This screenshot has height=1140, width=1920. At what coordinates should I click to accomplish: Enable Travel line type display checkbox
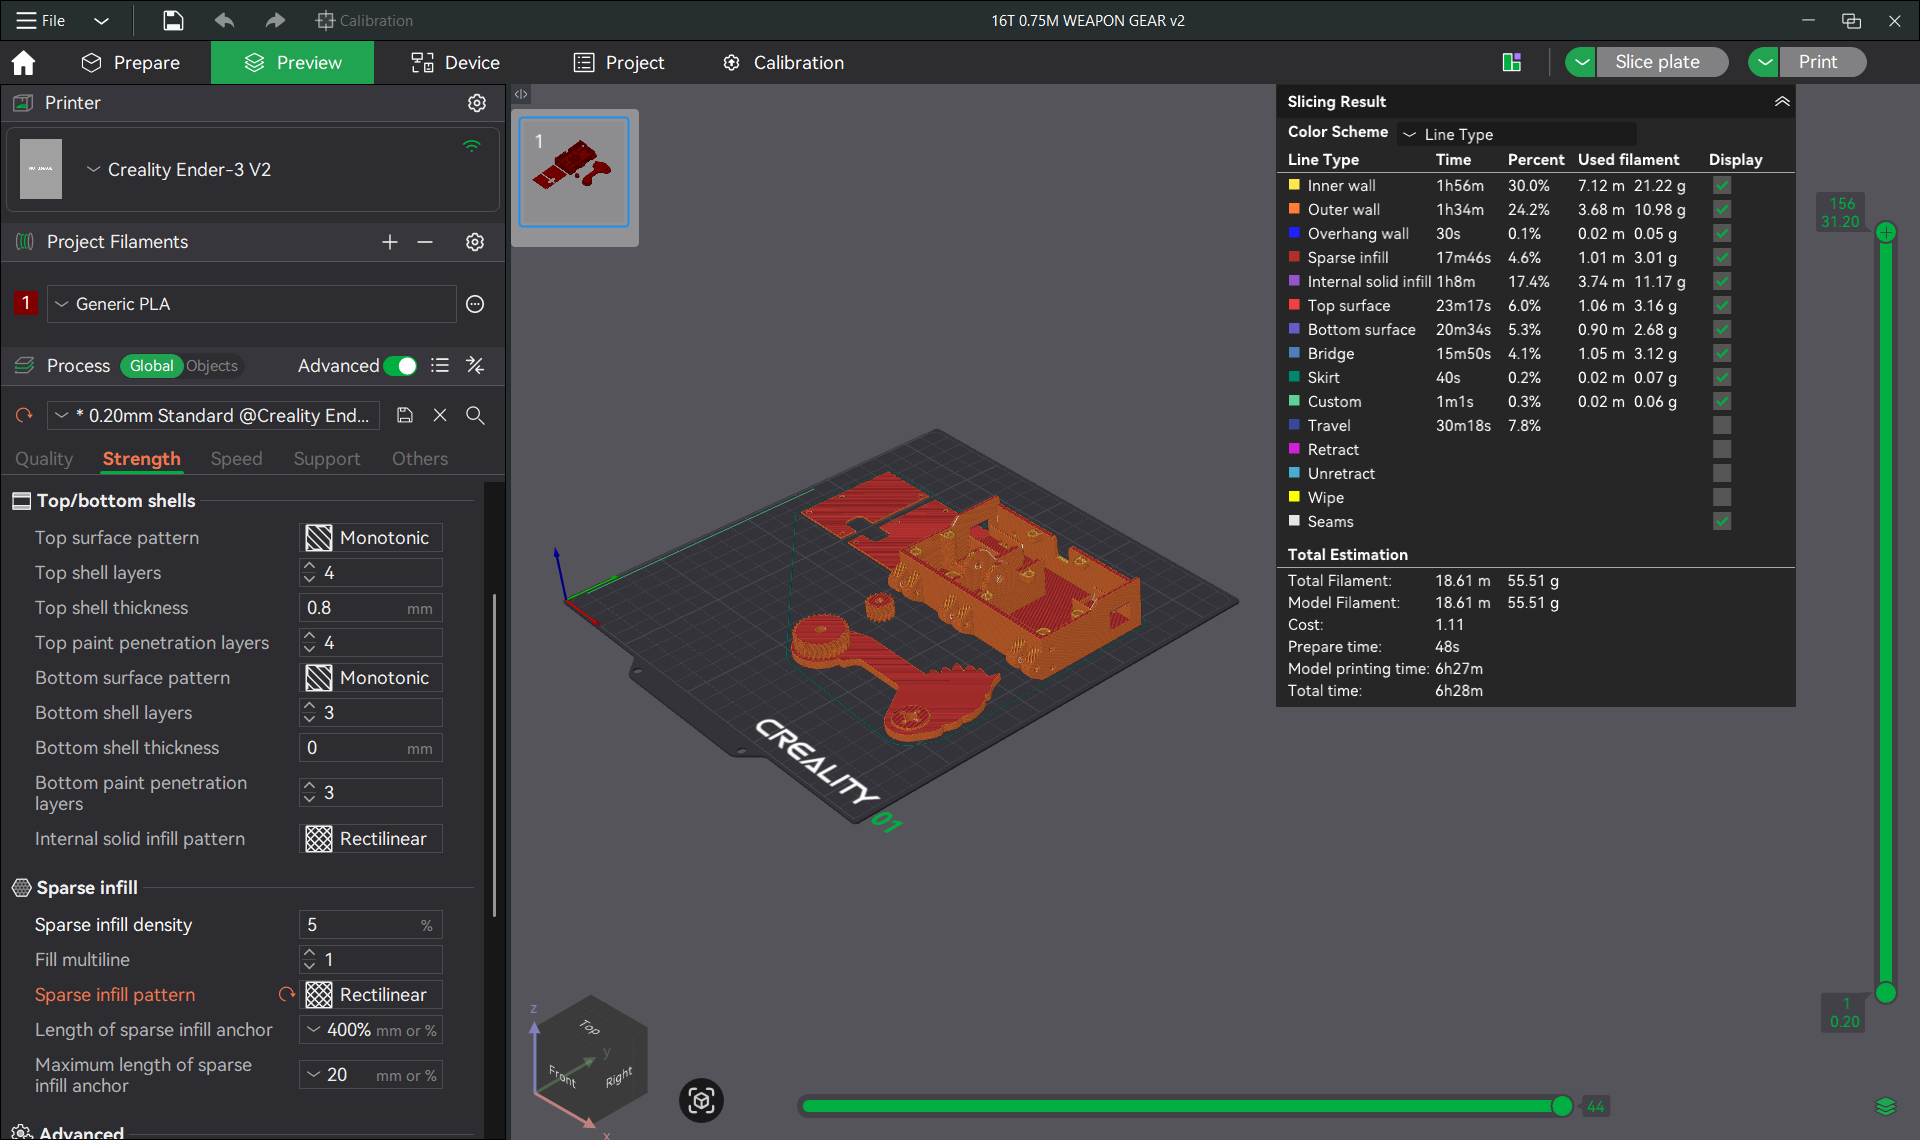[x=1722, y=426]
